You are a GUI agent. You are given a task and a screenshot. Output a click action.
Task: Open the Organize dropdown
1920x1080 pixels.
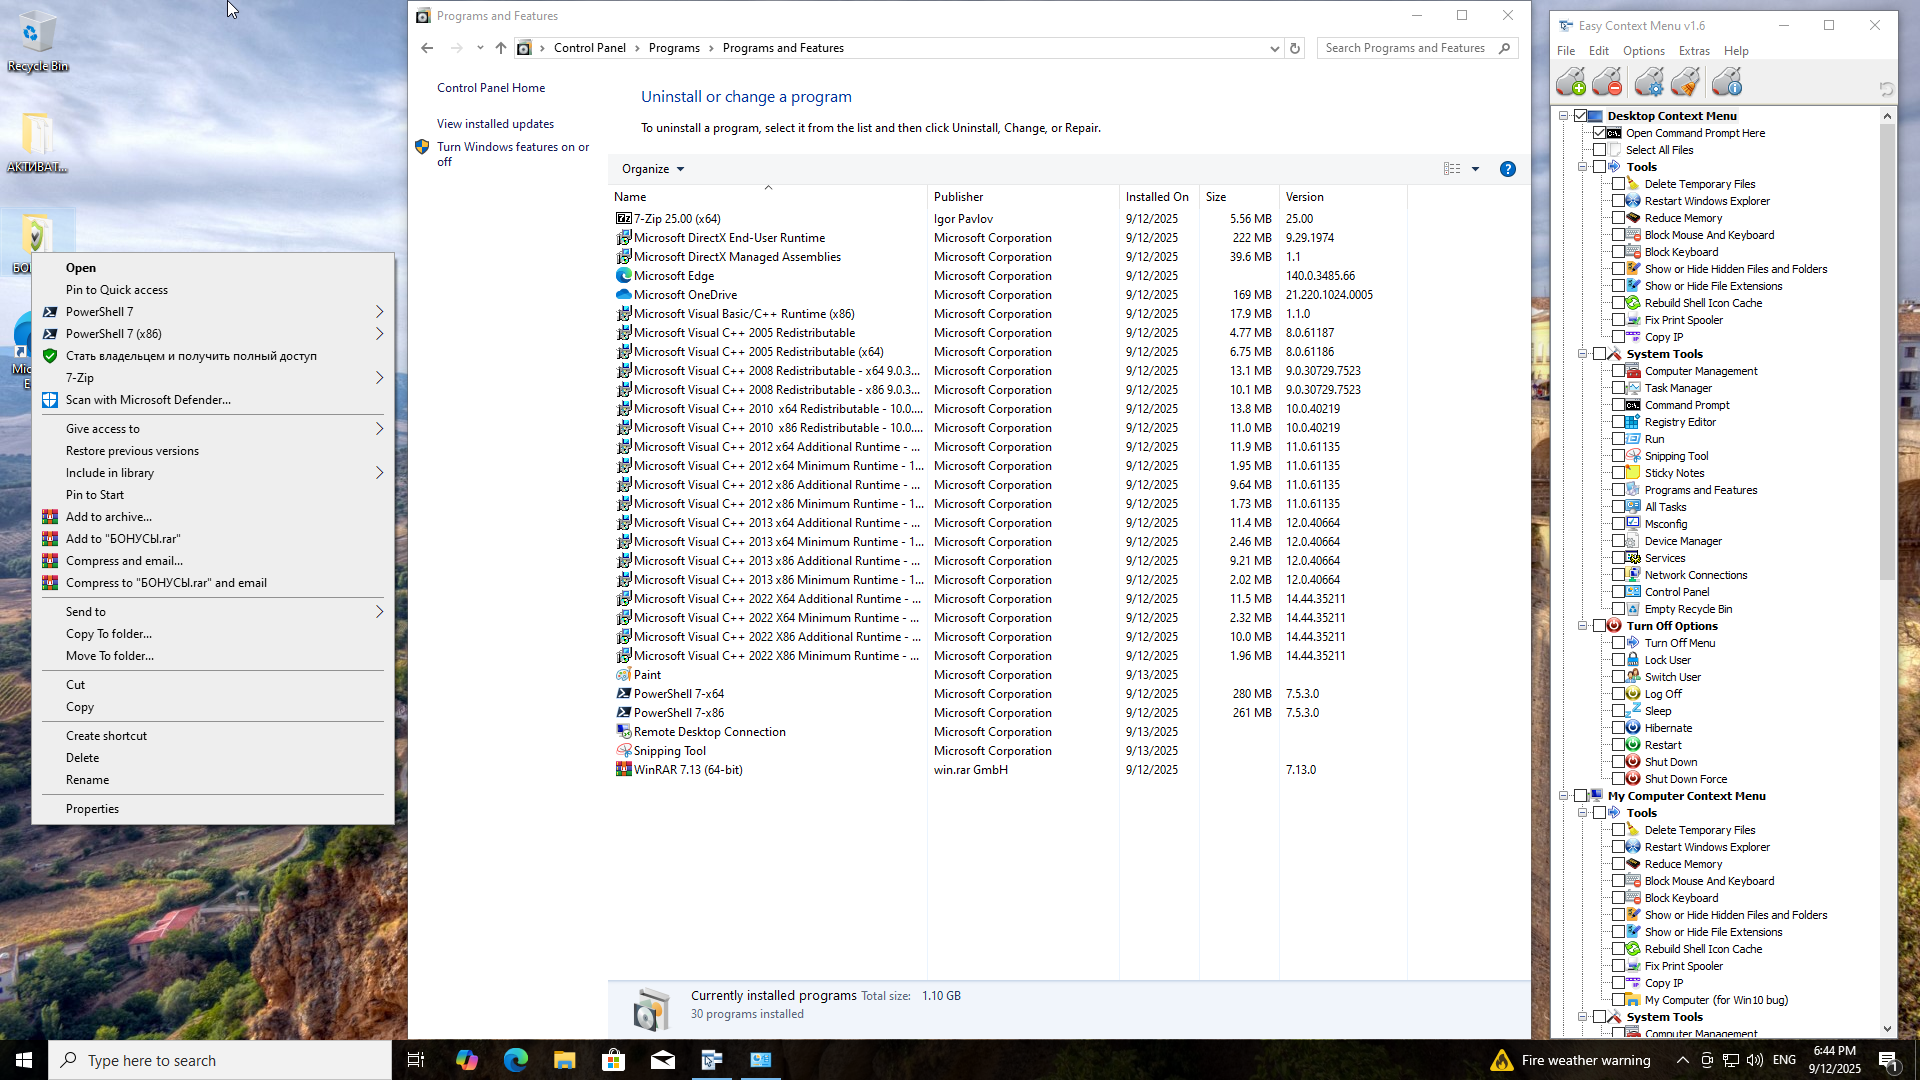(x=652, y=169)
